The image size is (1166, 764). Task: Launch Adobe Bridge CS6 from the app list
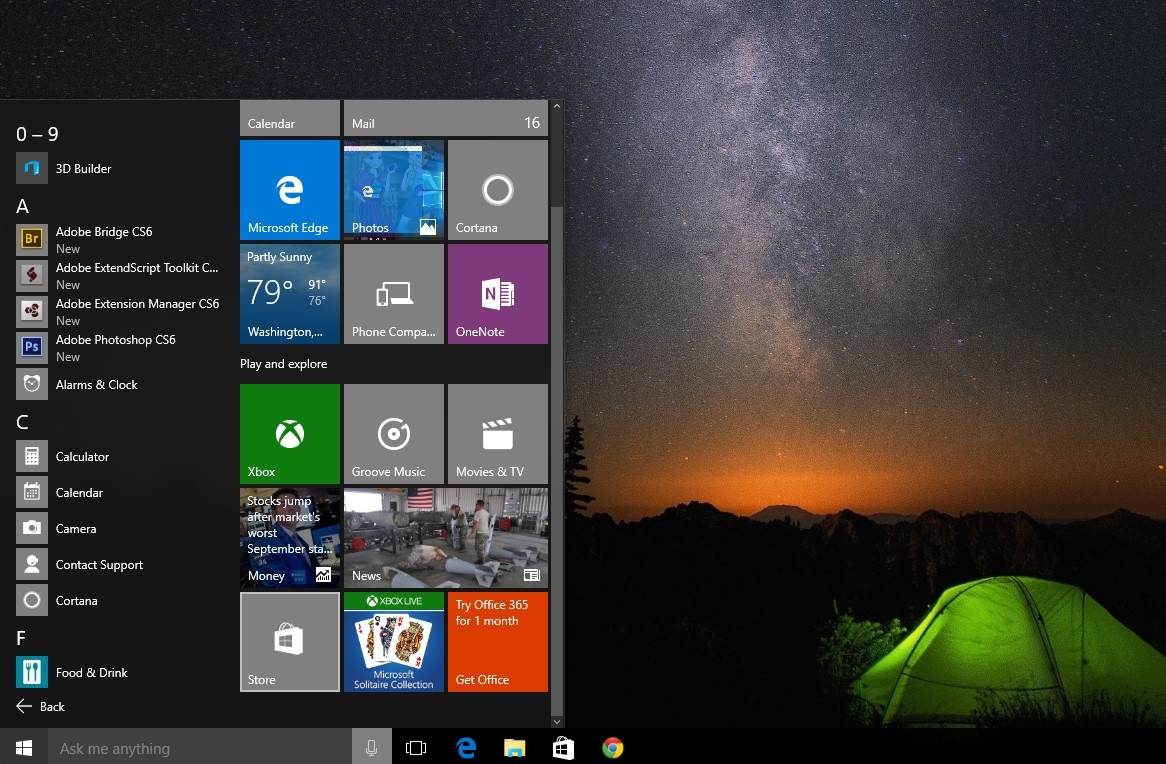(x=119, y=240)
